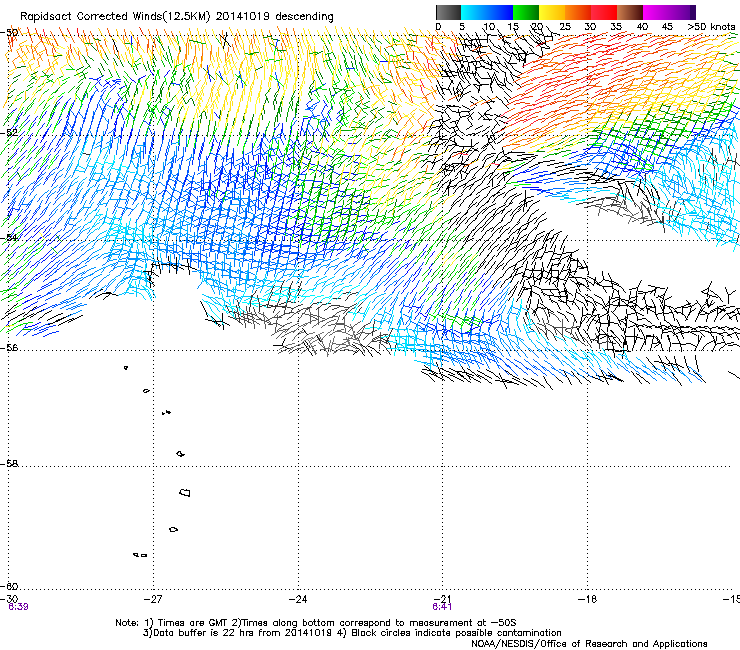Image resolution: width=740 pixels, height=650 pixels.
Task: Click the note line about GMT times
Action: 315,623
